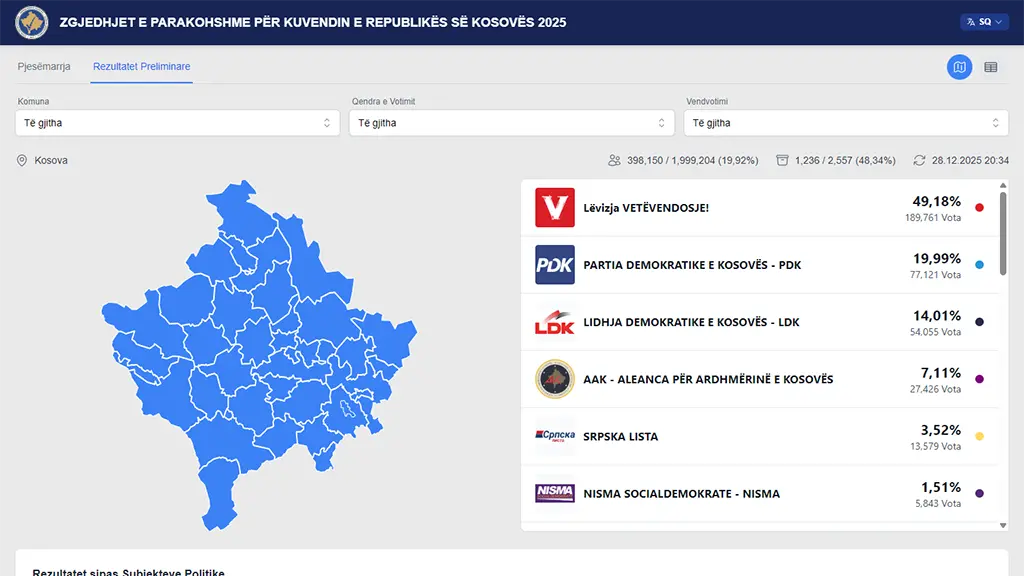Open the SQ language selector
The height and width of the screenshot is (576, 1024).
[984, 21]
